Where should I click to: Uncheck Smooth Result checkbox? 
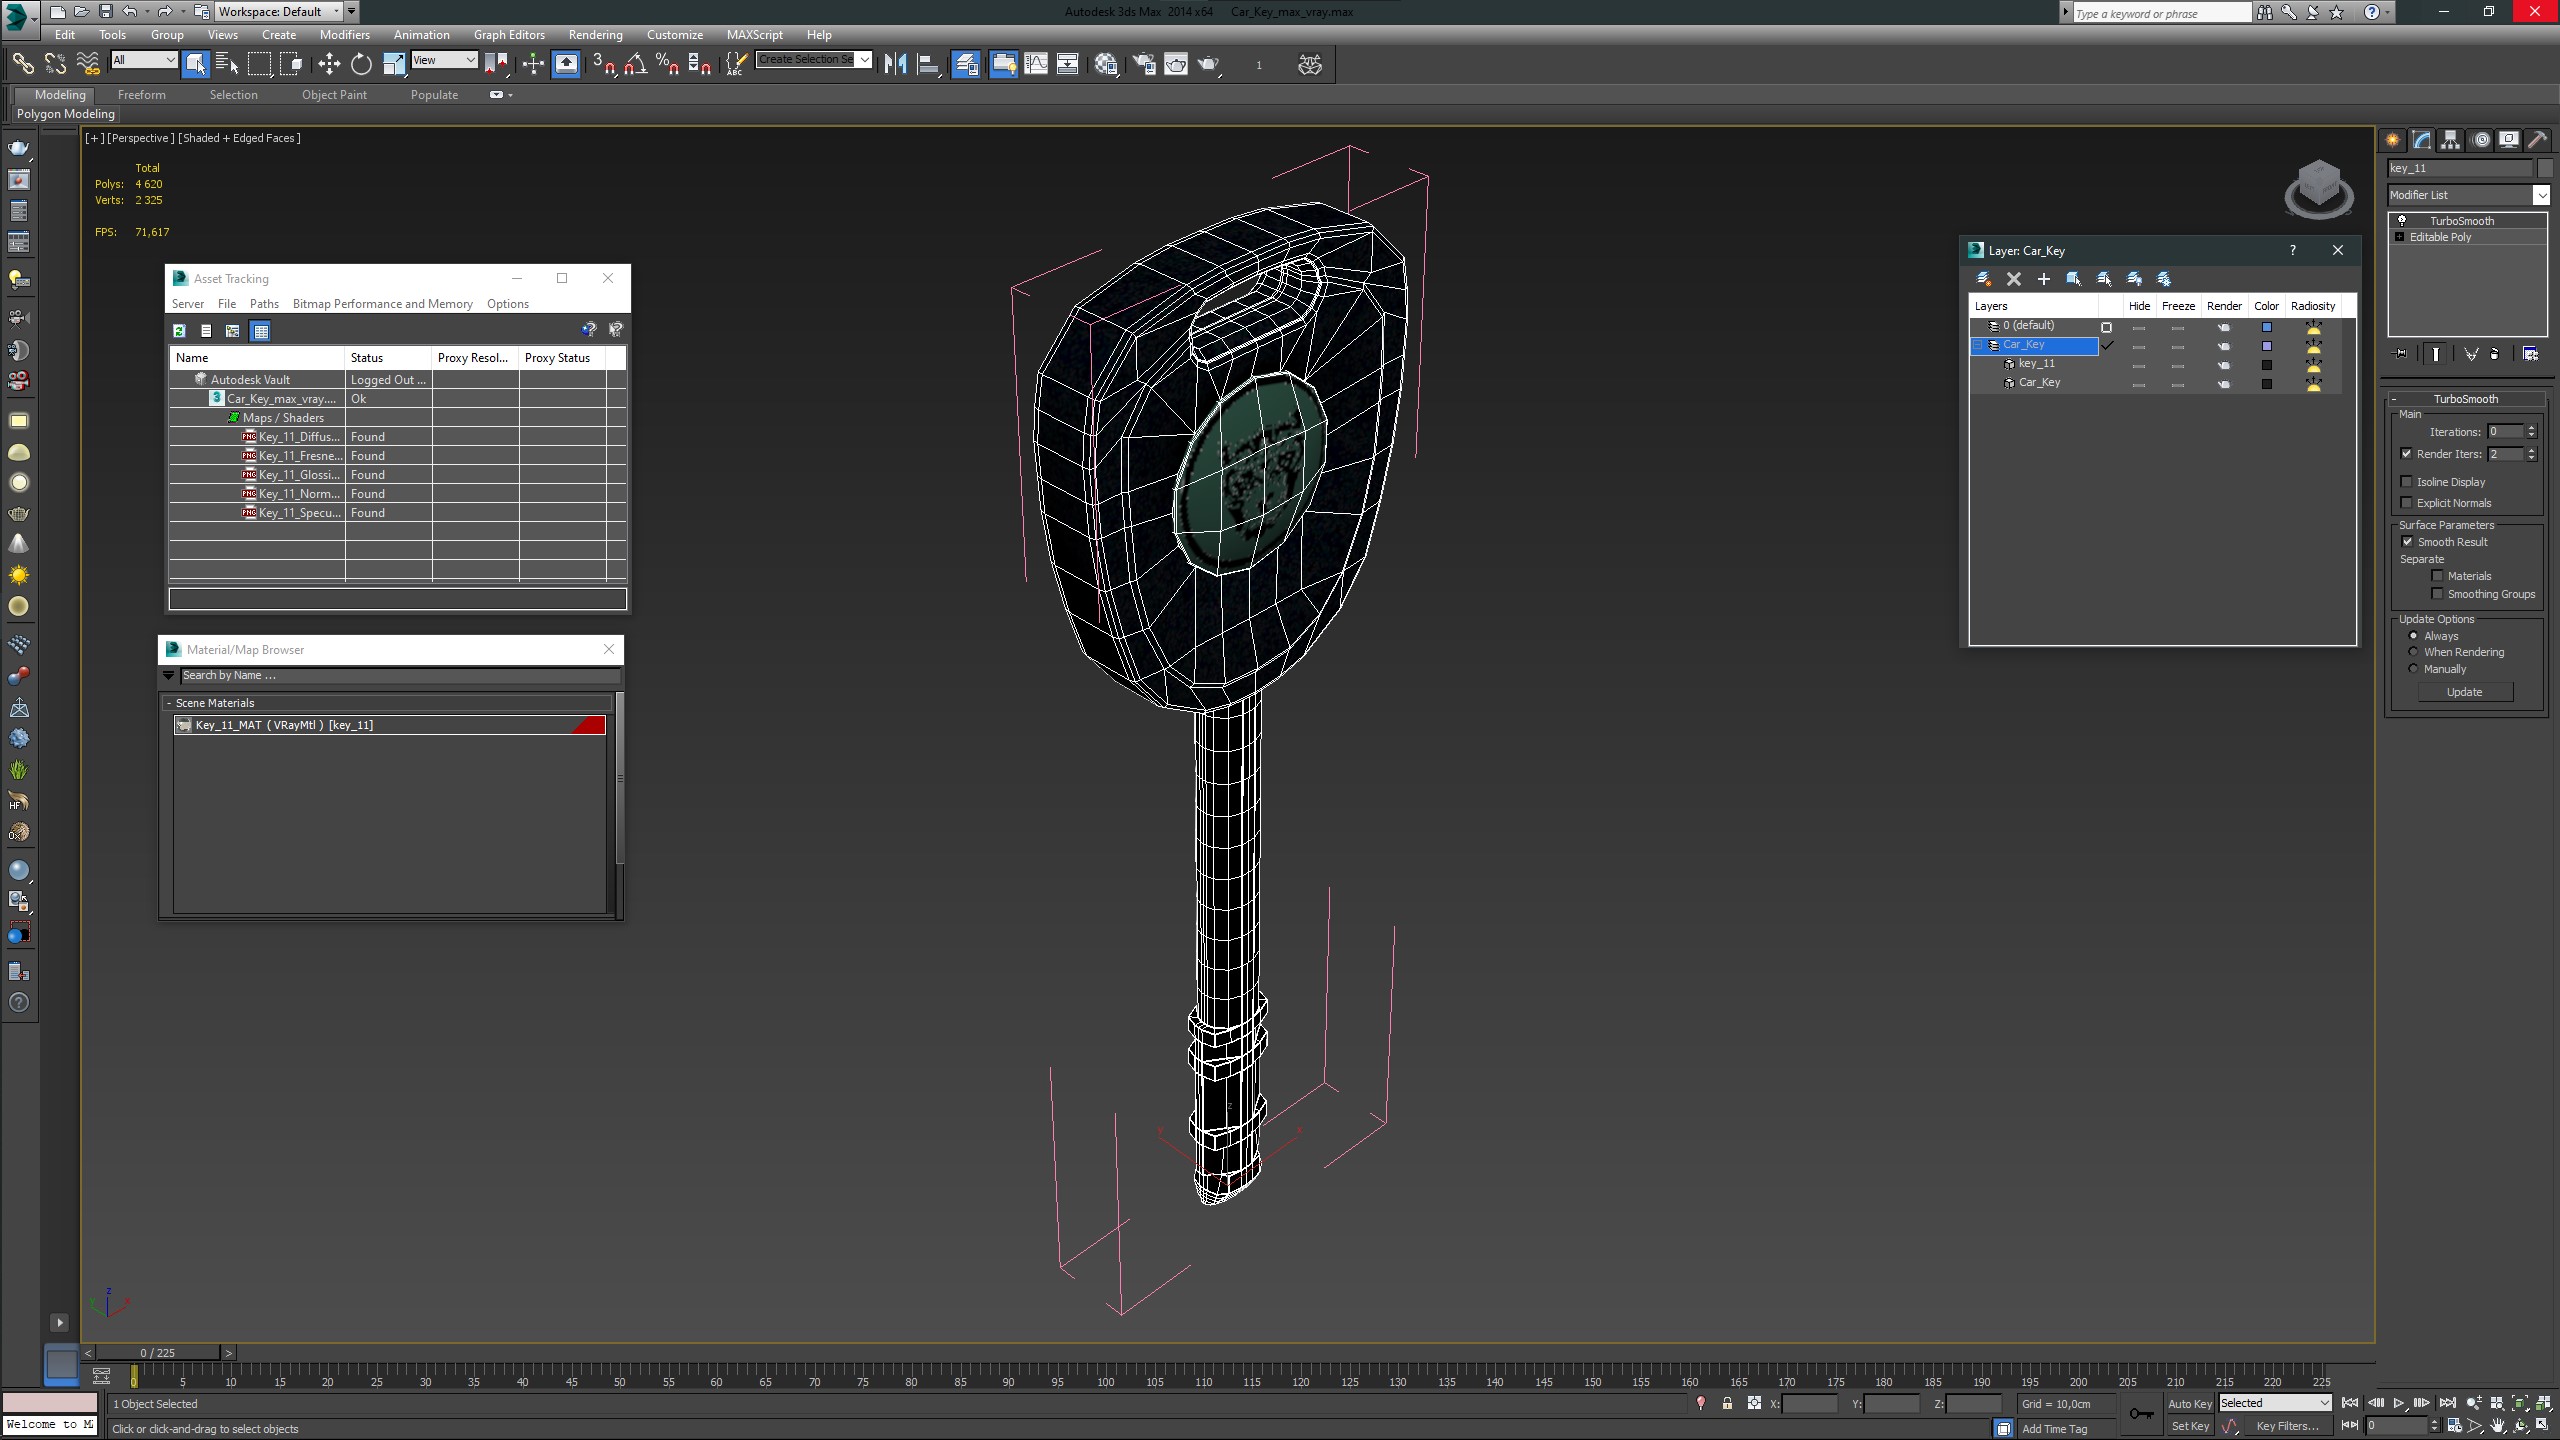coord(2407,542)
